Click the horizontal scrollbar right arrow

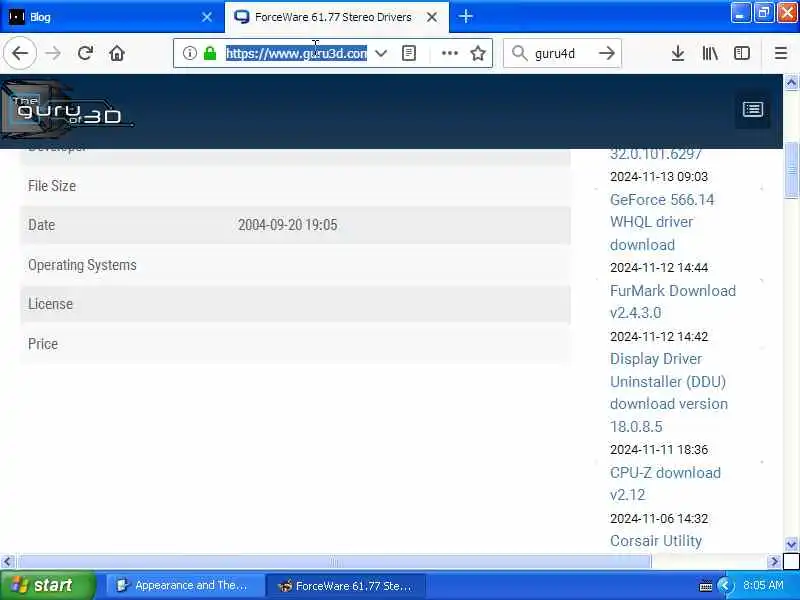[774, 562]
